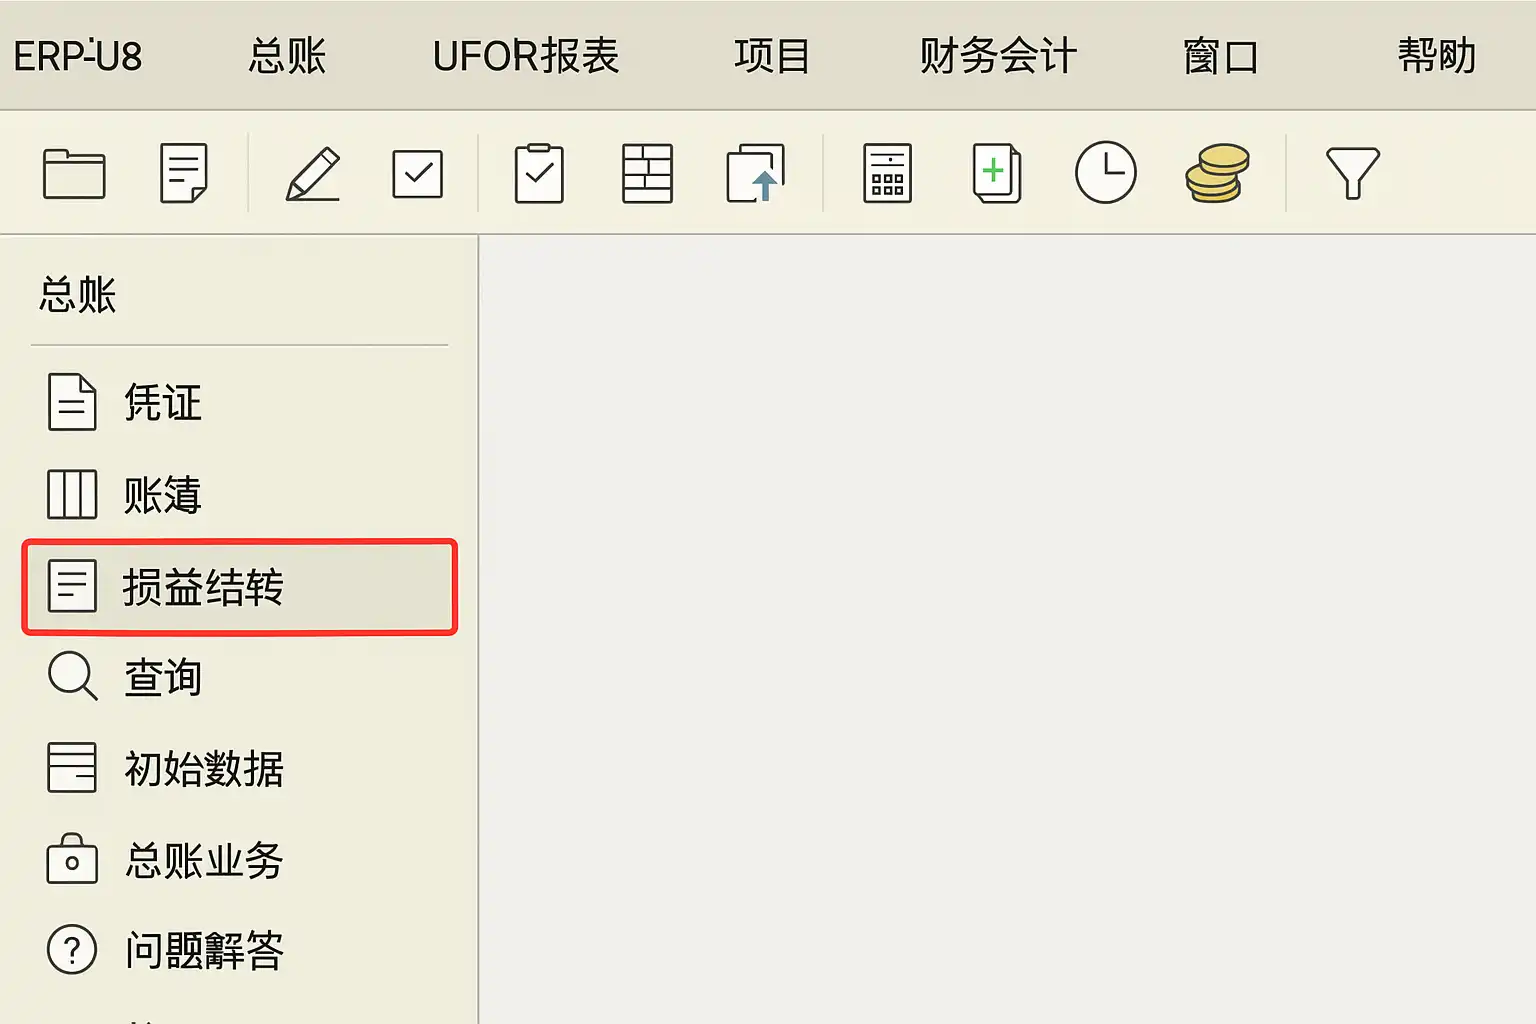This screenshot has height=1024, width=1536.
Task: Open the 帮助 menu
Action: (1437, 56)
